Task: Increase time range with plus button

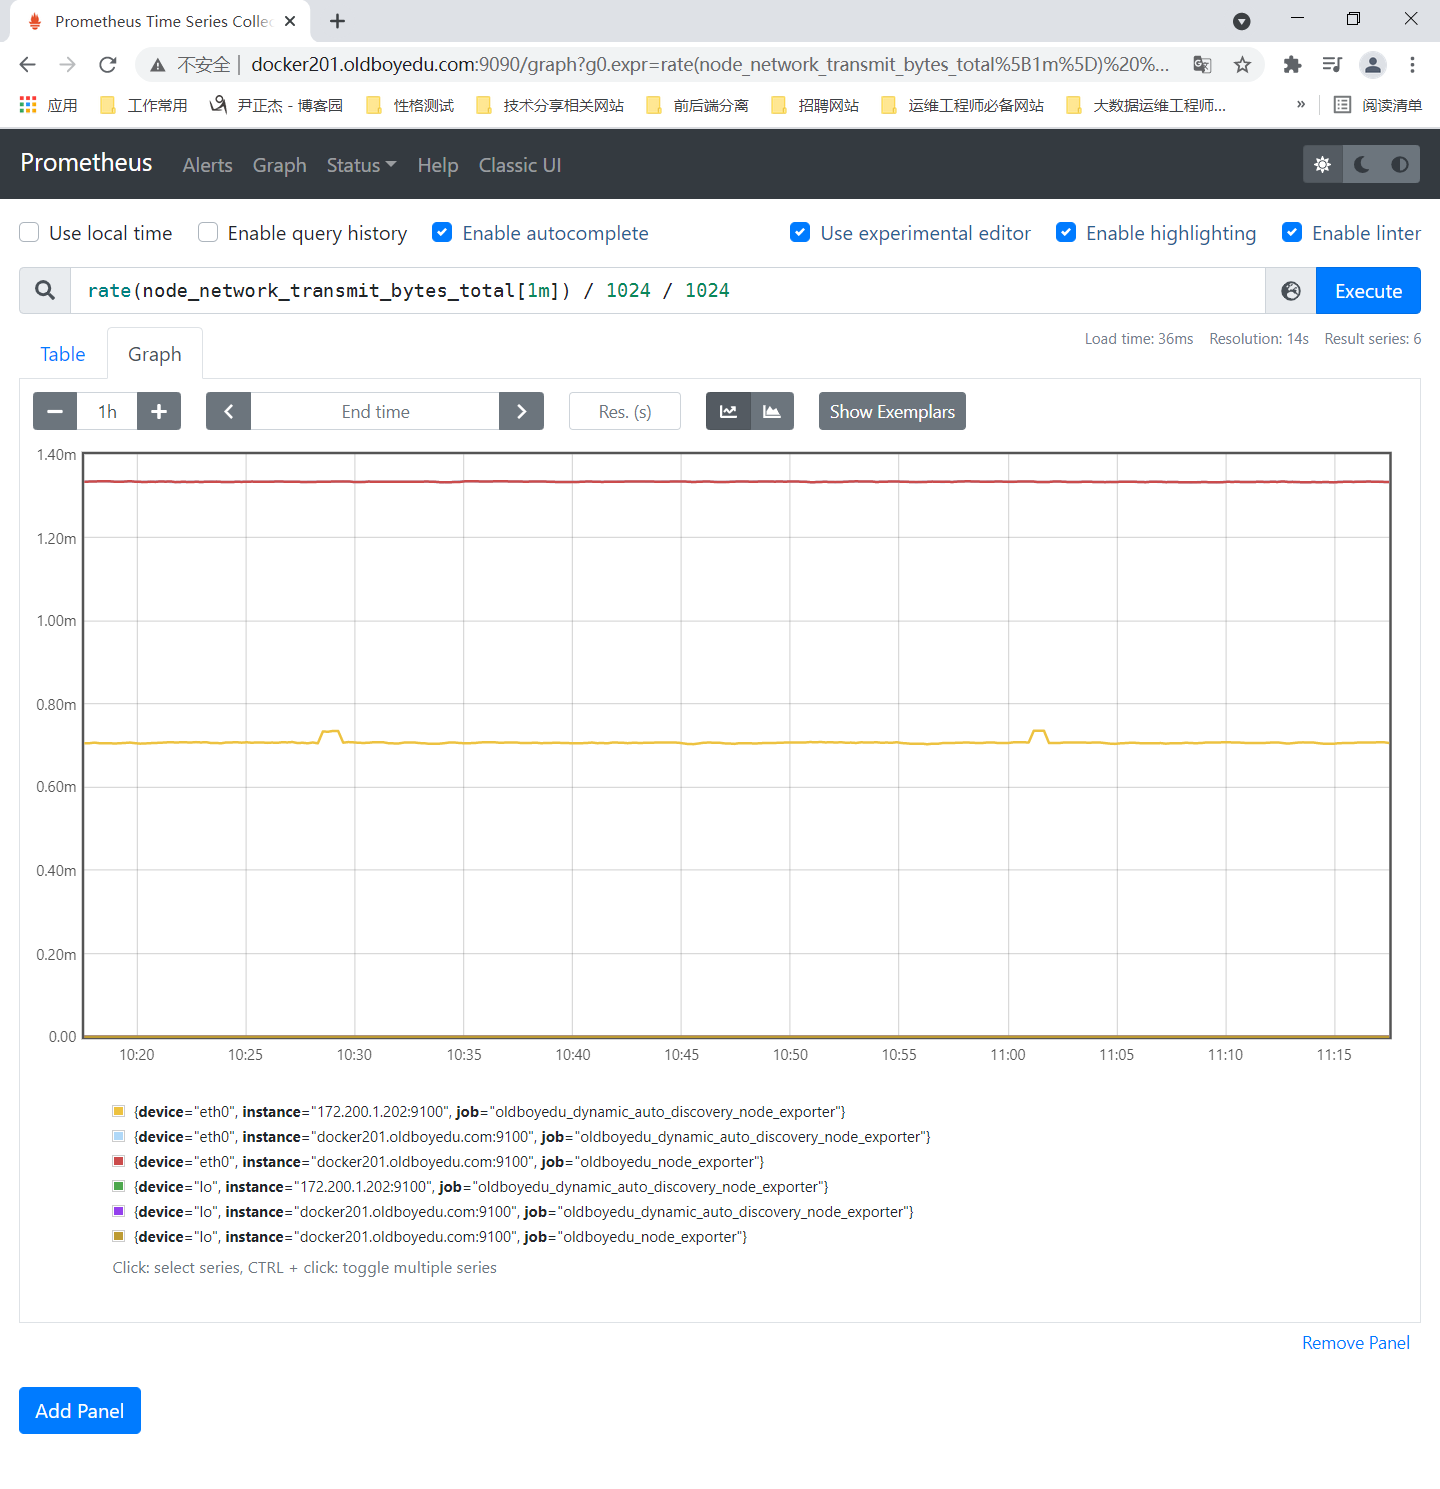Action: click(x=159, y=411)
